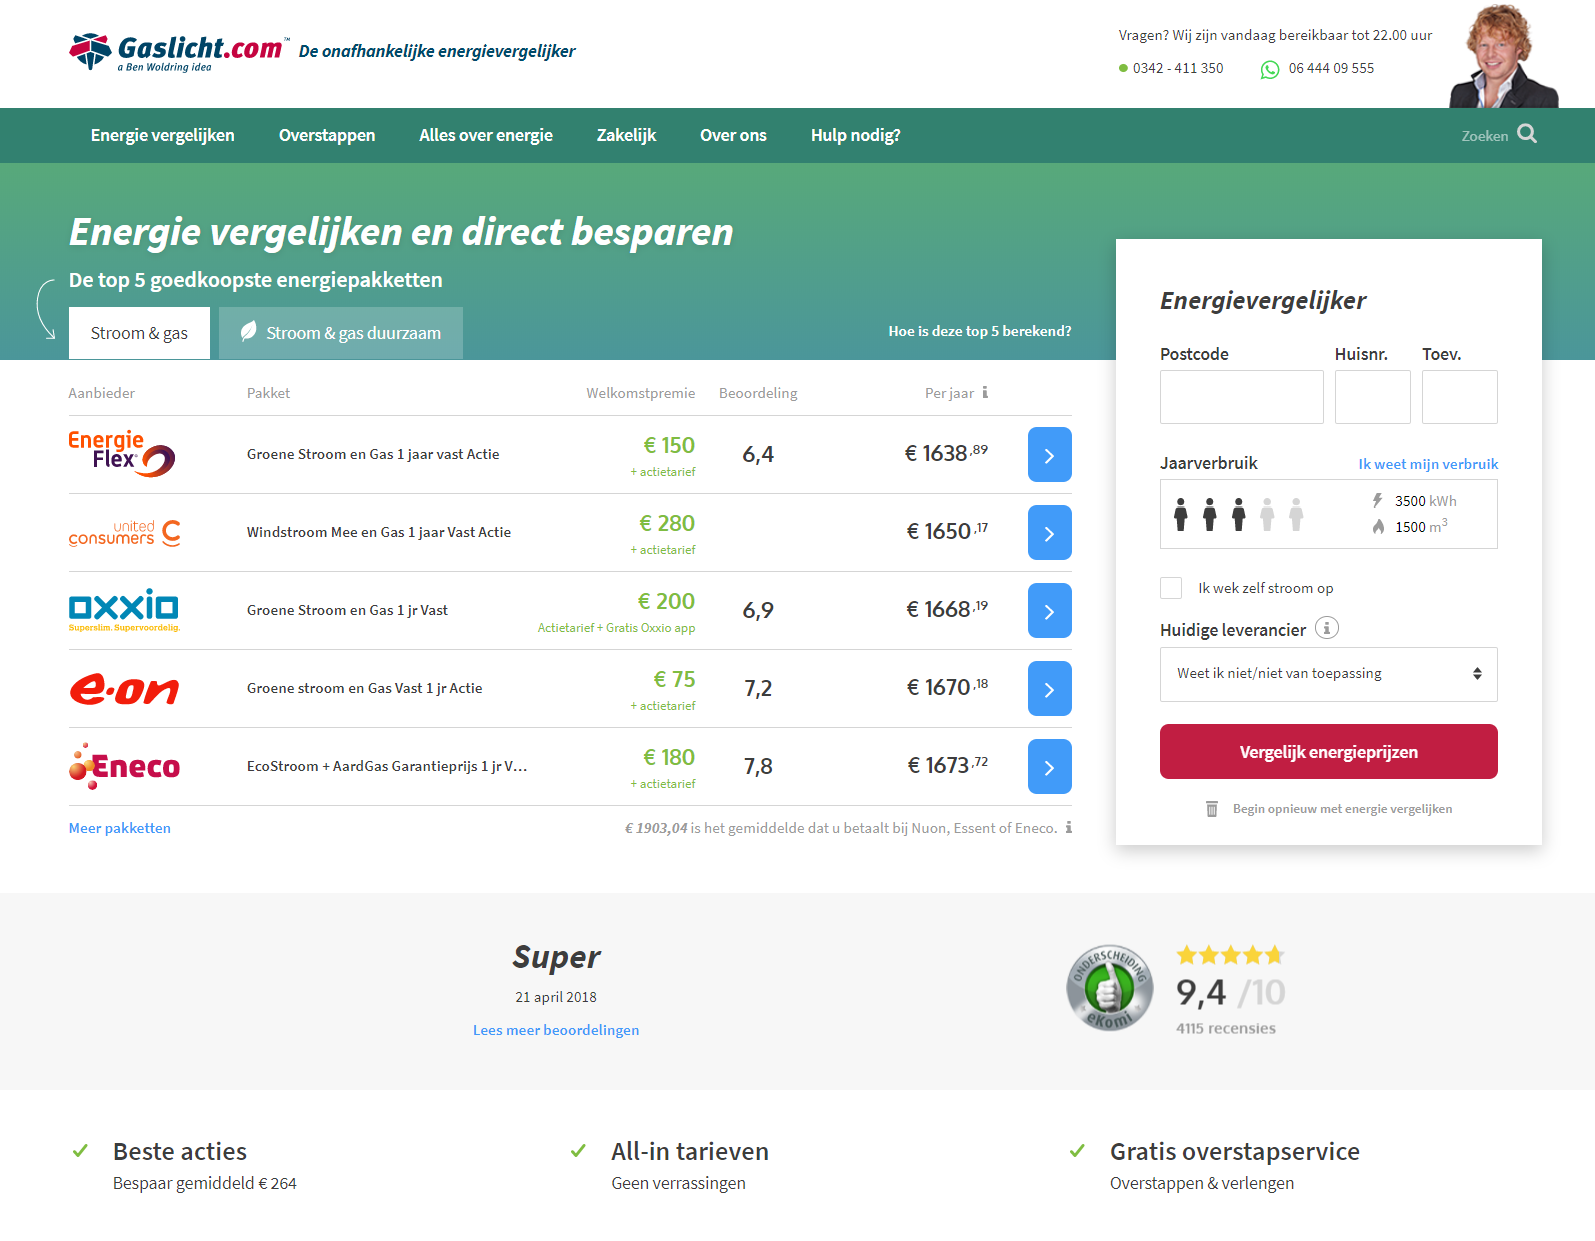
Task: Click phone number 0342 - 411 350
Action: pos(1178,68)
